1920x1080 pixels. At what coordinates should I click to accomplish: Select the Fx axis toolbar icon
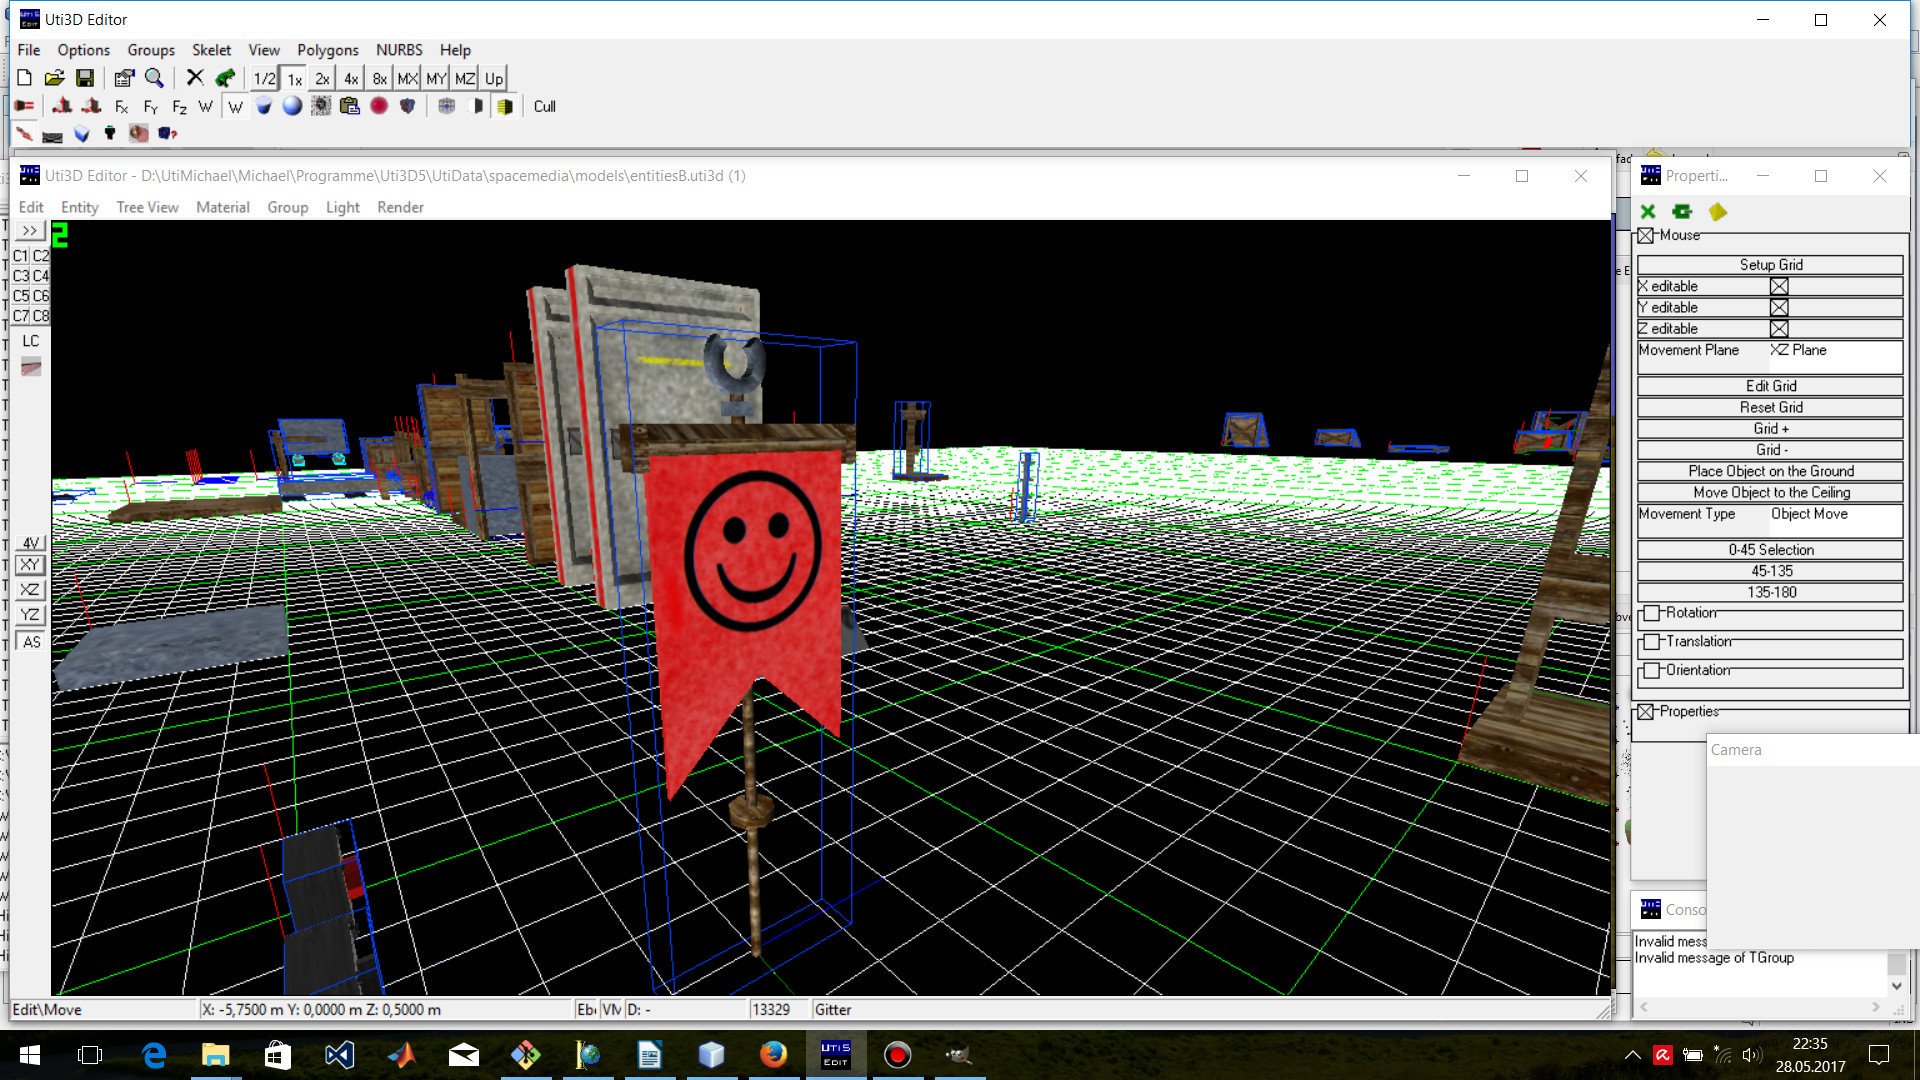pyautogui.click(x=121, y=106)
